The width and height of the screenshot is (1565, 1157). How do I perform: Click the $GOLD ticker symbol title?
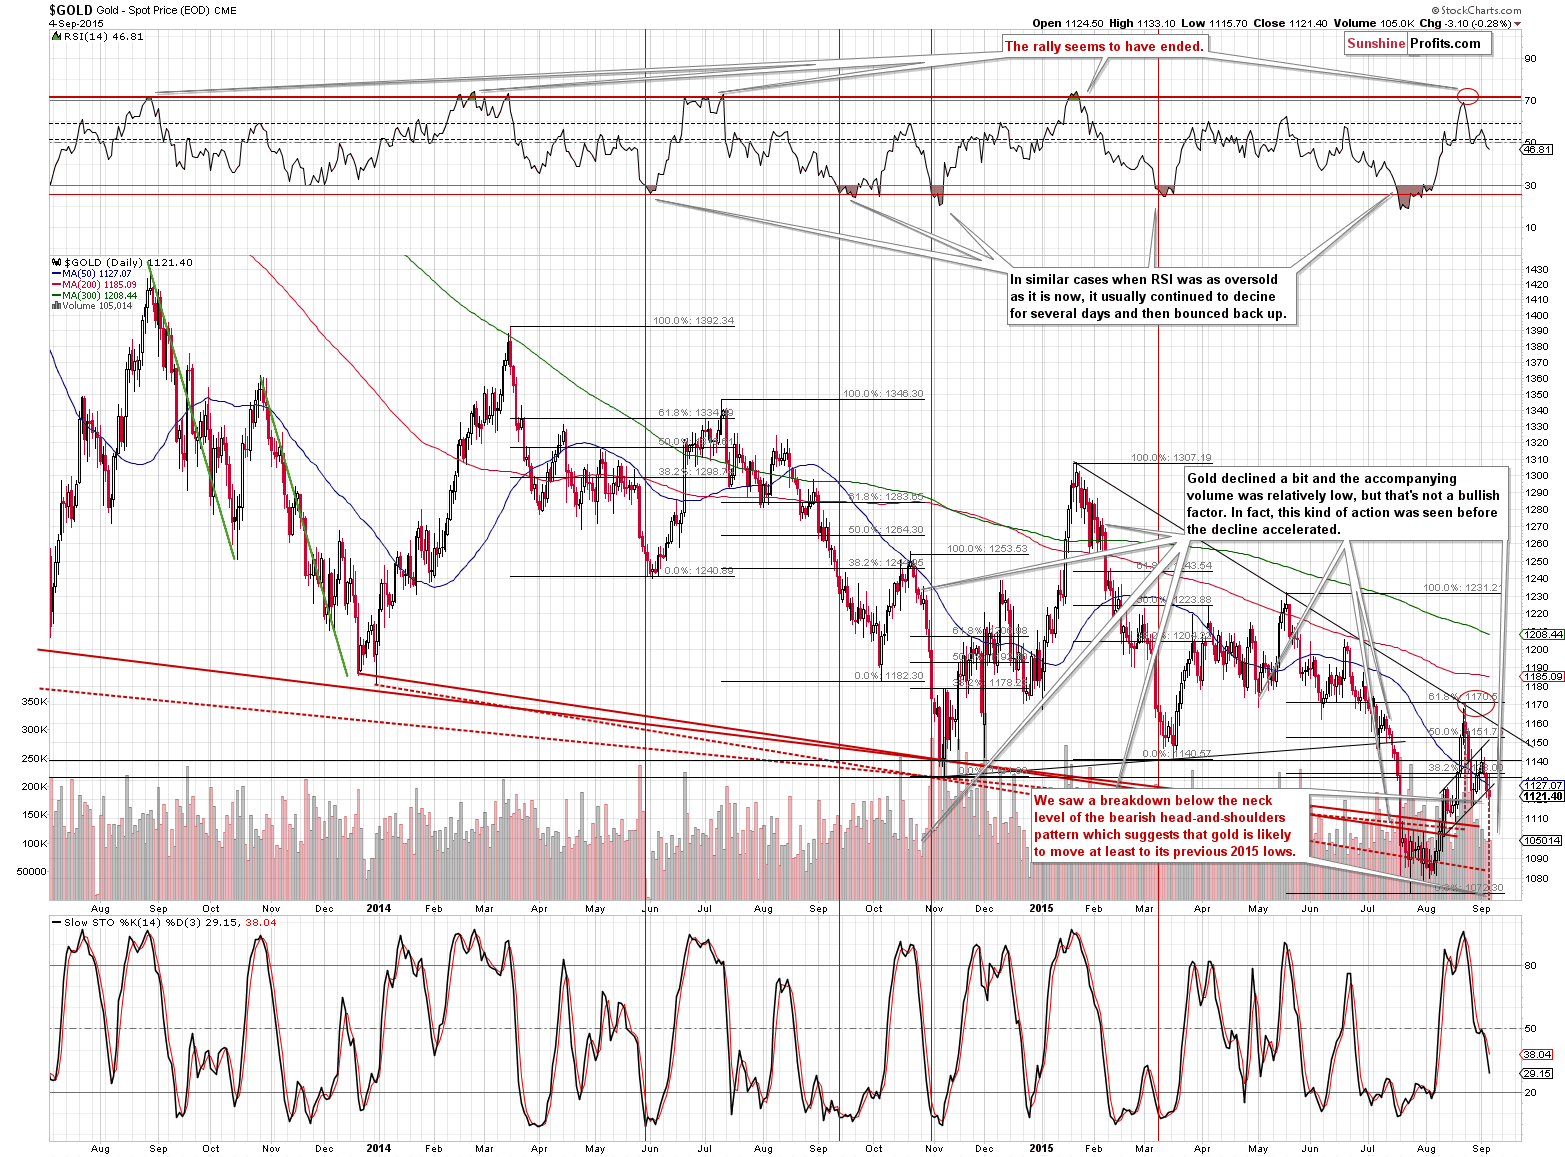coord(71,10)
